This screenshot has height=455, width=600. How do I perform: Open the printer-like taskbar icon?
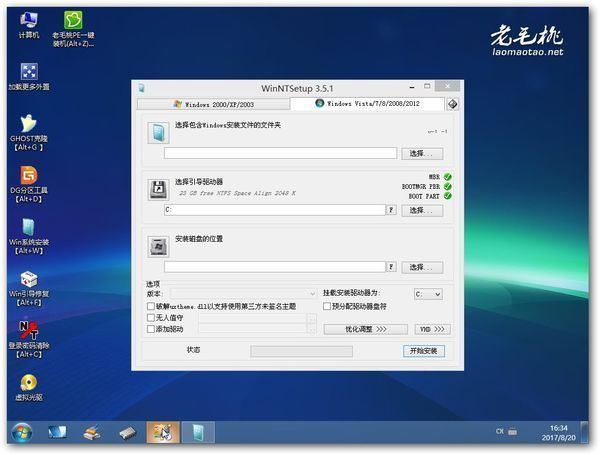coord(92,433)
